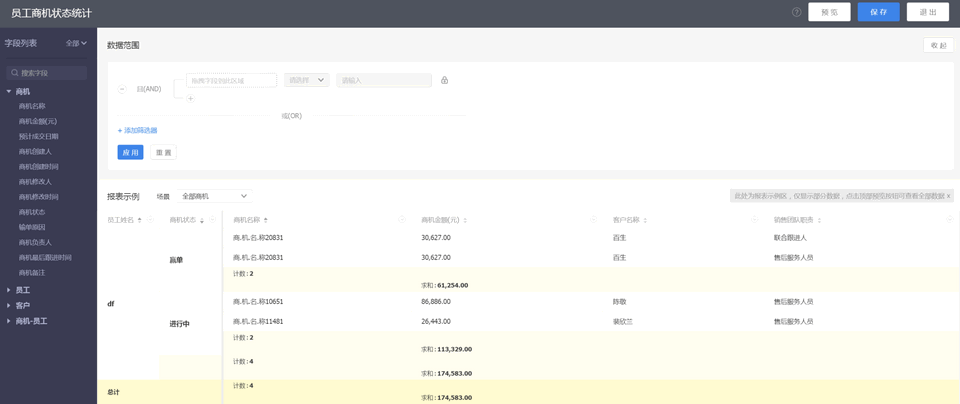This screenshot has height=404, width=960.
Task: Select the 商机状态 field in the sidebar
Action: tap(32, 212)
